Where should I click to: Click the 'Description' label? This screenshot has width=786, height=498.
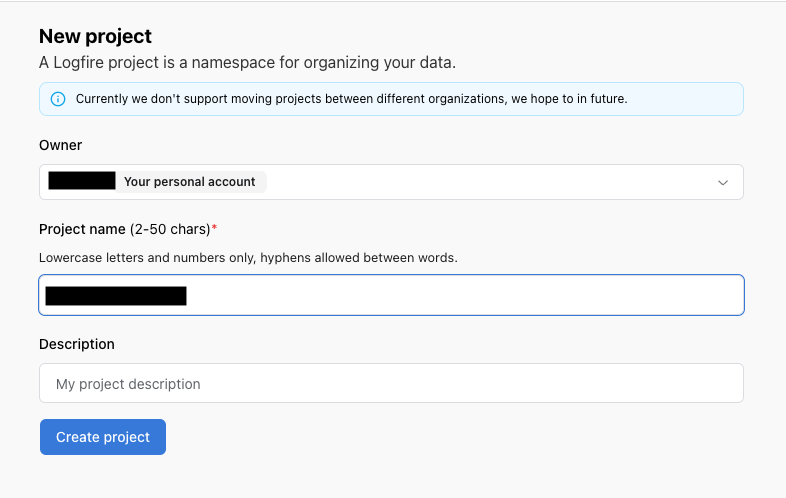coord(77,344)
